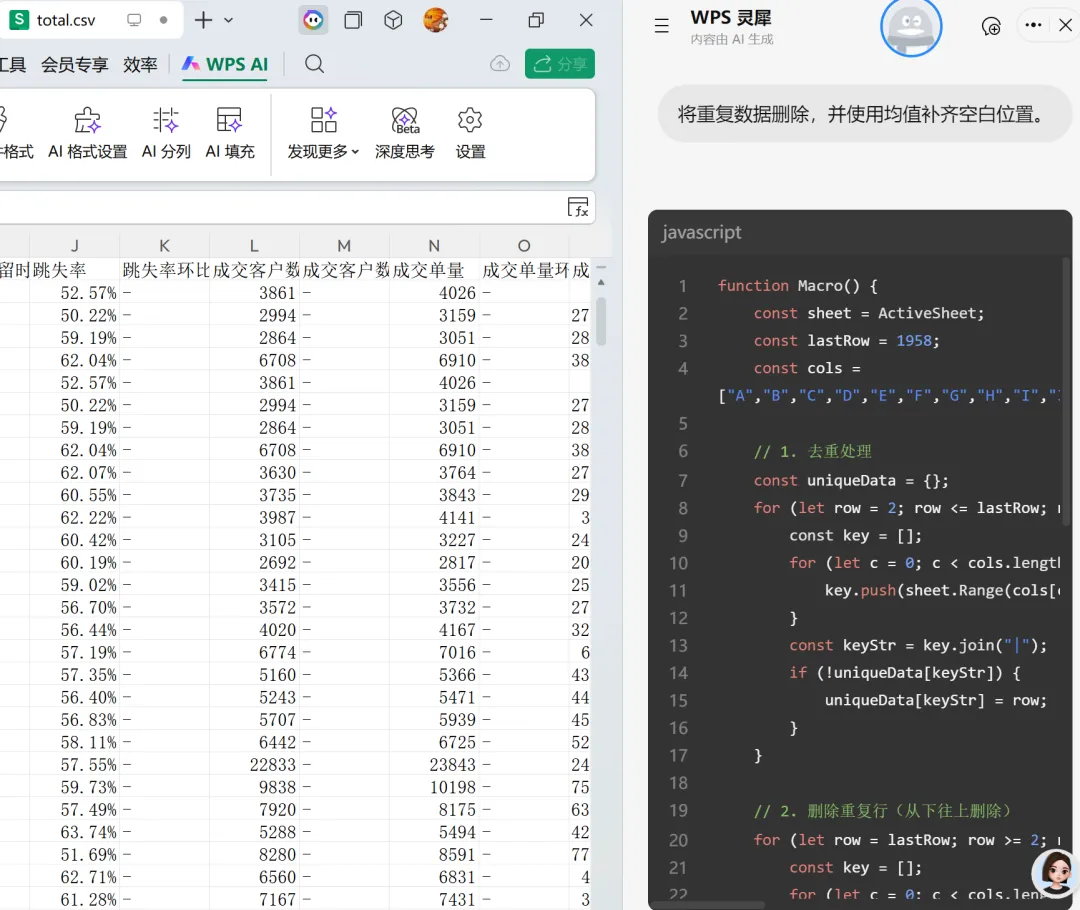Select column M header
Screen dimensions: 1080x910
[x=344, y=245]
